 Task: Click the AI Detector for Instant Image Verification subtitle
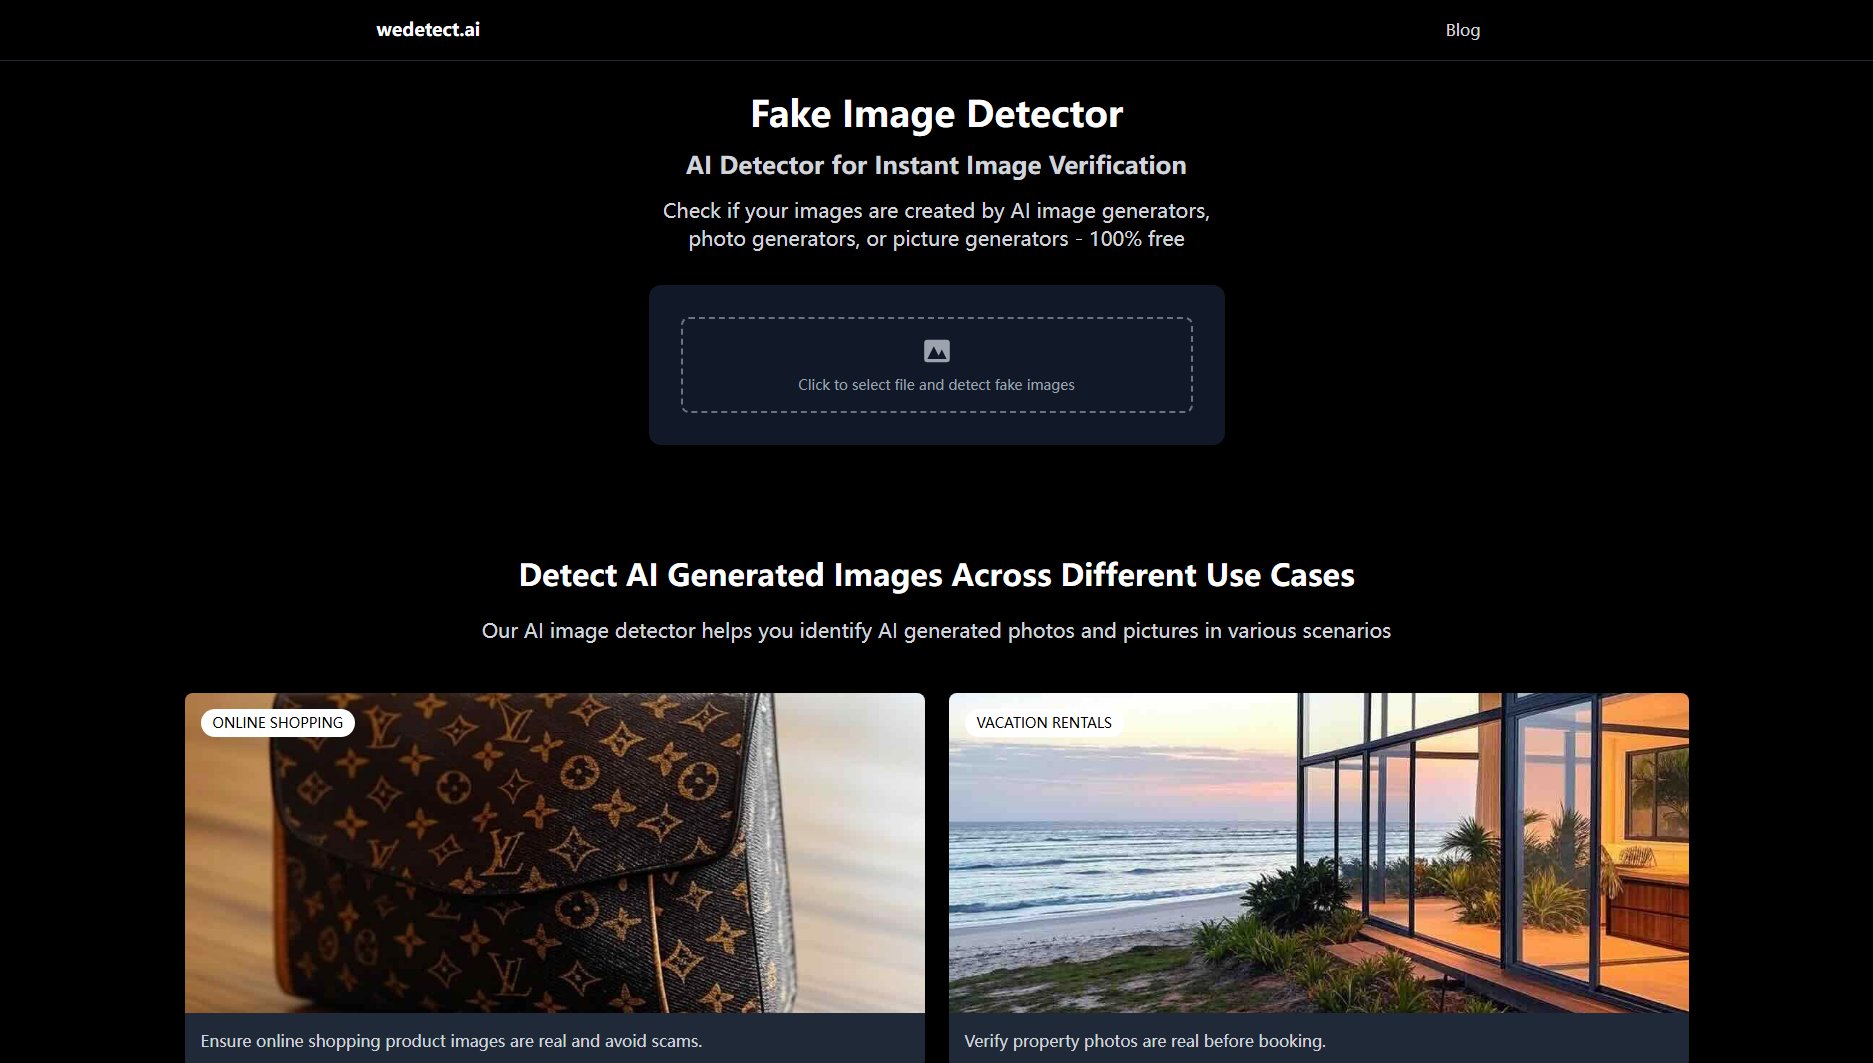(x=935, y=165)
